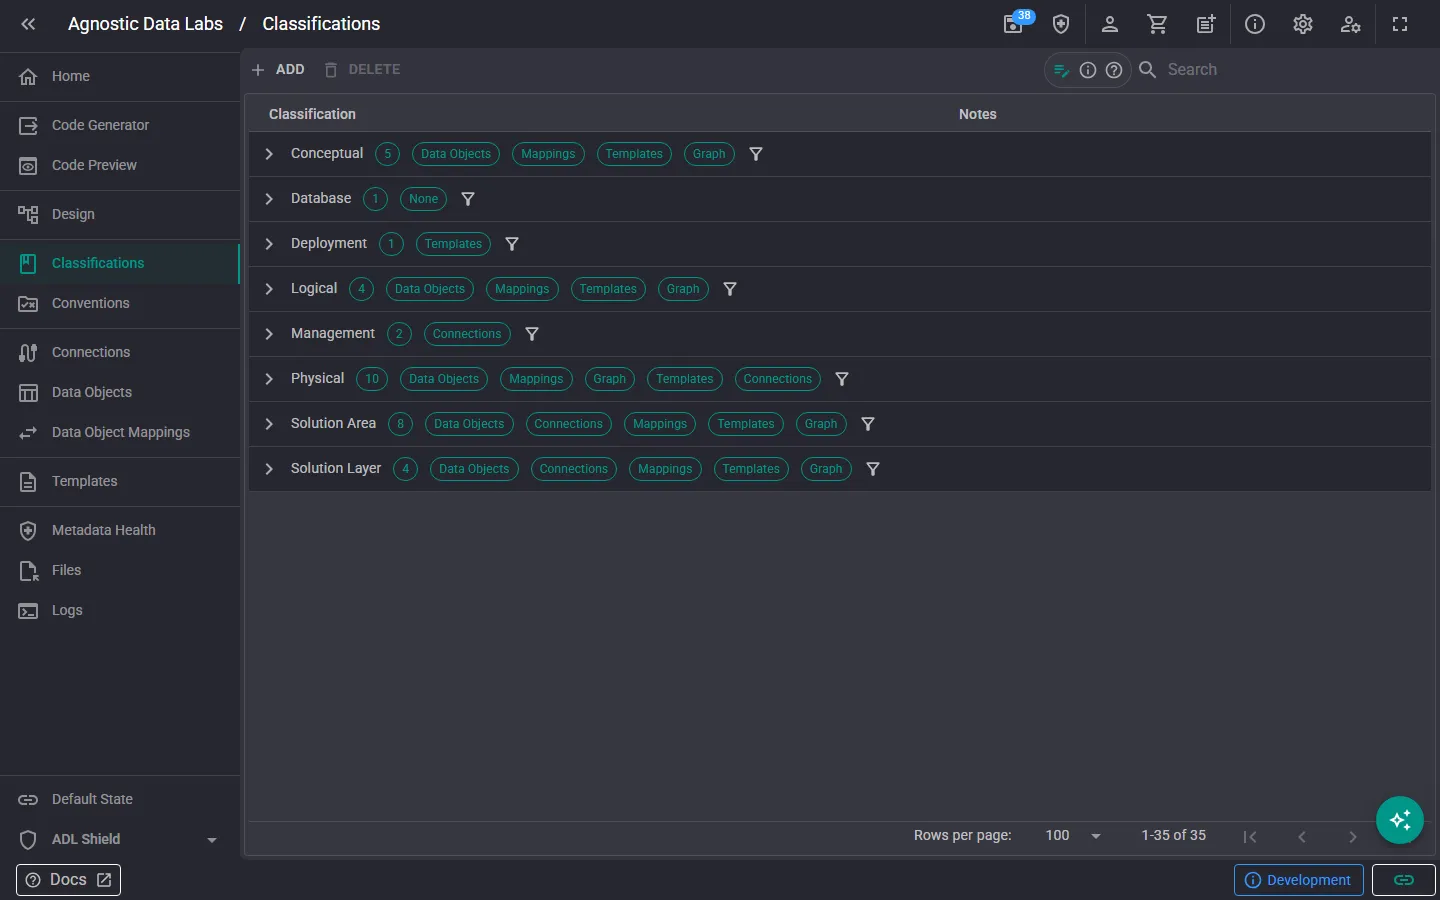Screen dimensions: 1440x900
Task: Click the filter icon in Logical row
Action: pos(730,289)
